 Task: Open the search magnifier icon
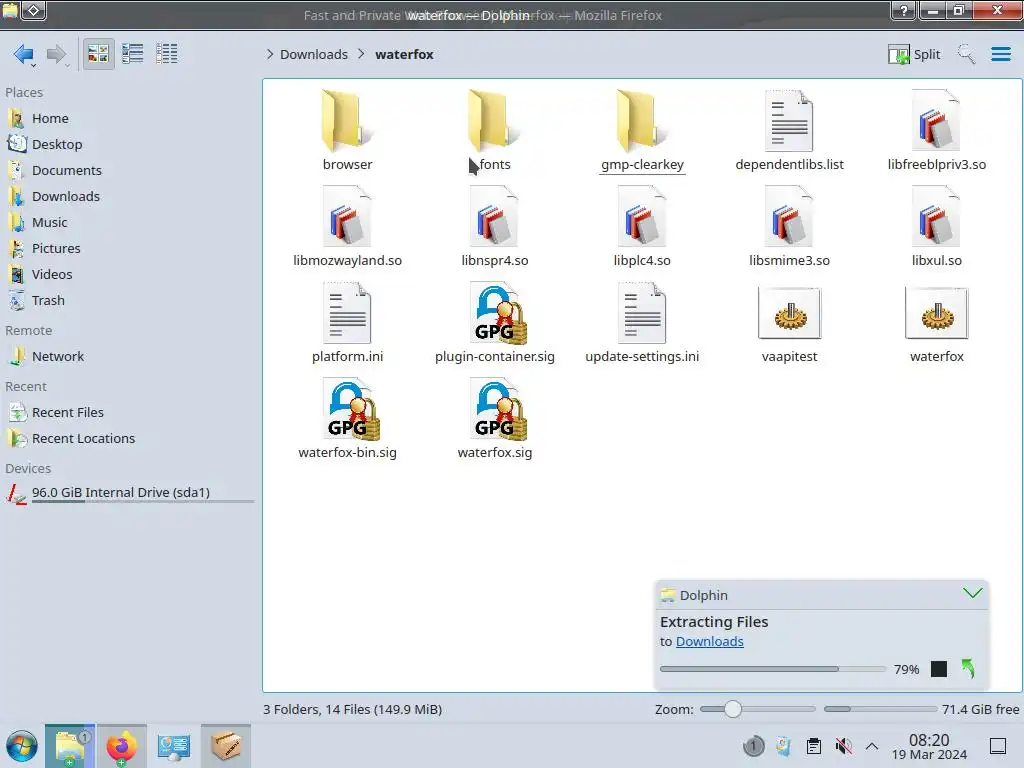[x=966, y=54]
